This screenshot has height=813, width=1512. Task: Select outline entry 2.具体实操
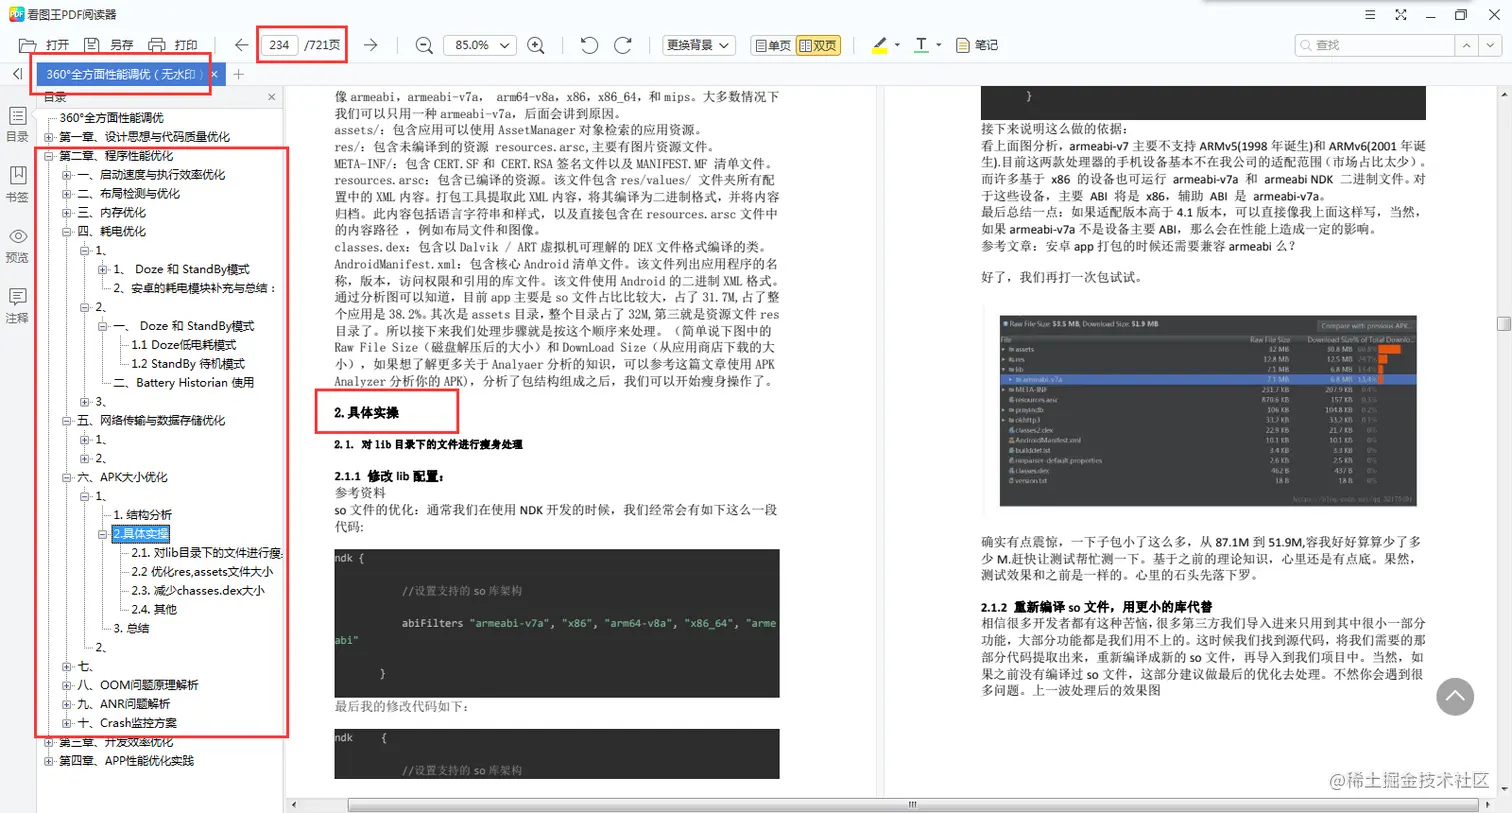(x=141, y=534)
